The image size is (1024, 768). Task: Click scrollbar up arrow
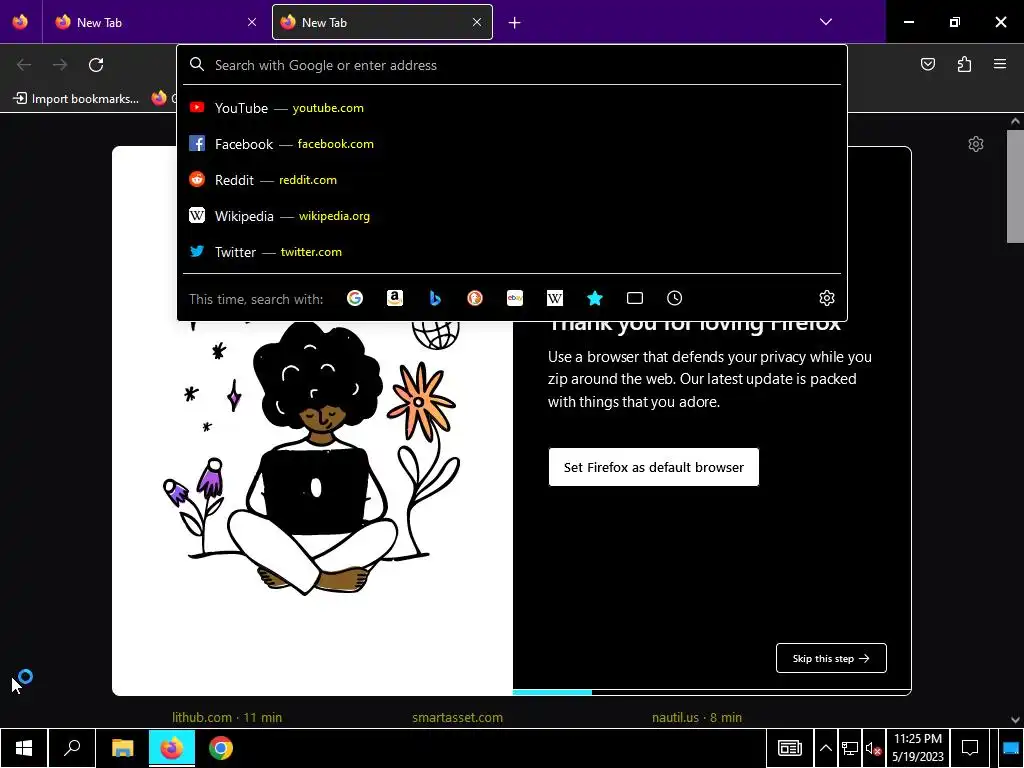1015,121
